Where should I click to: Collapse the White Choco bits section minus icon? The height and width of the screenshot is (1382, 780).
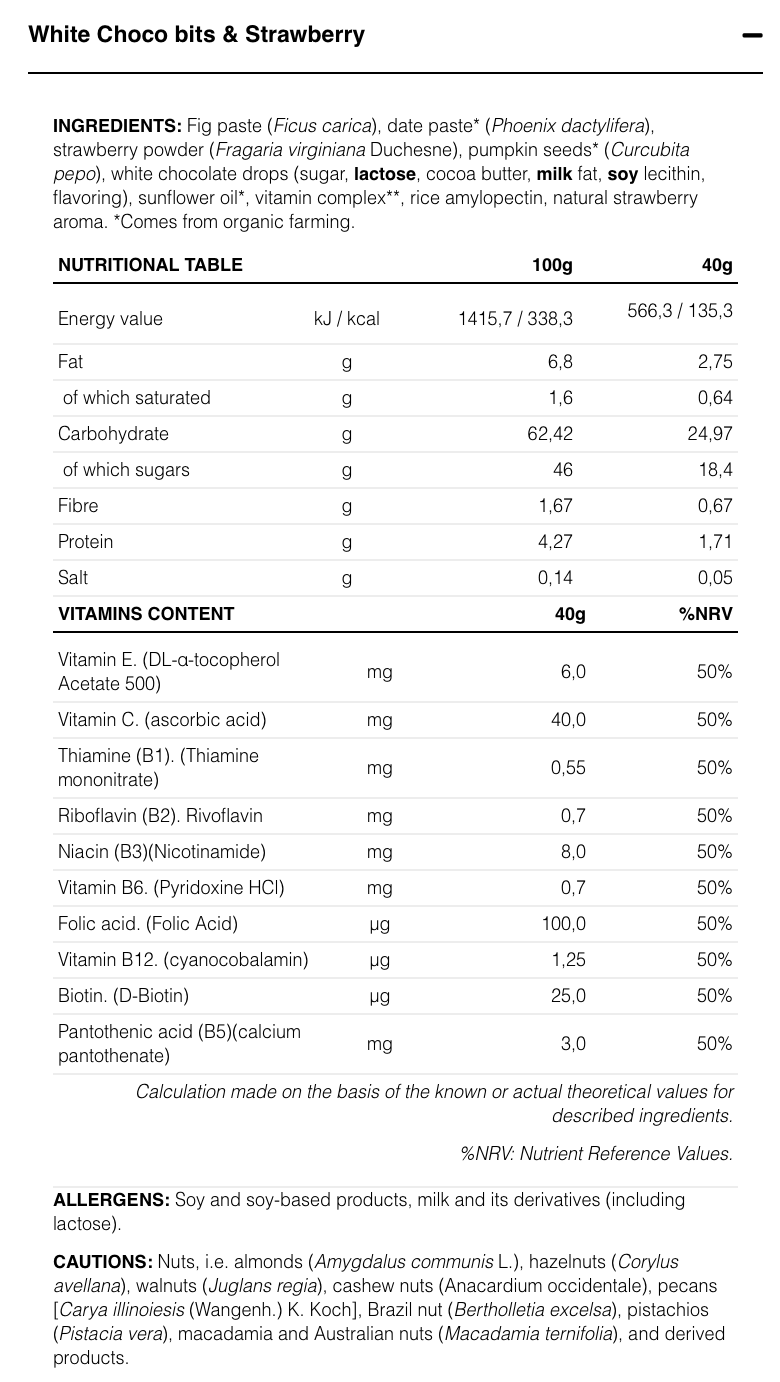coord(752,35)
